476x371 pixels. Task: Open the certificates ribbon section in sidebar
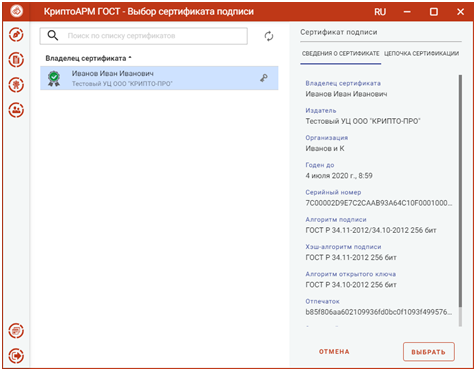point(16,85)
